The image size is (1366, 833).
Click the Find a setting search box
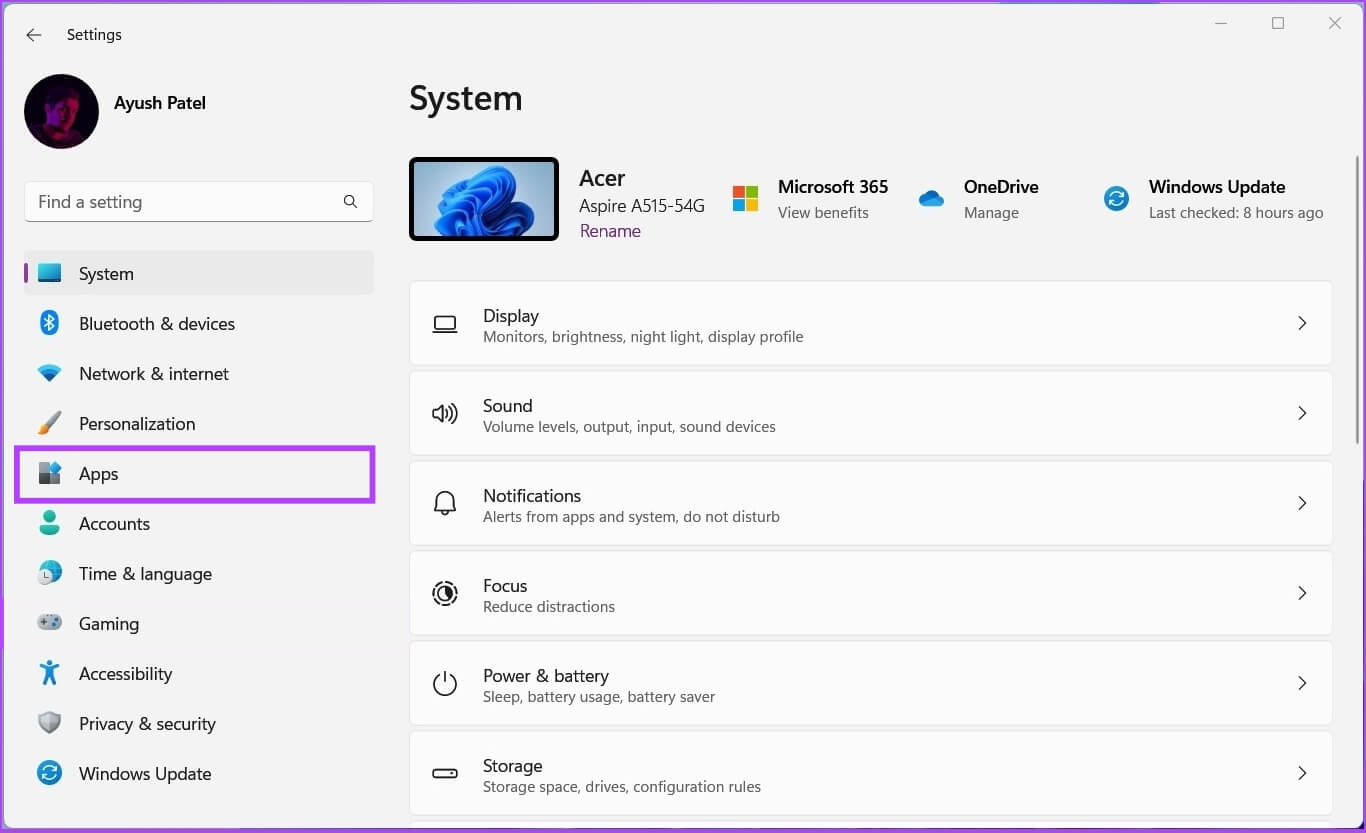click(x=185, y=202)
